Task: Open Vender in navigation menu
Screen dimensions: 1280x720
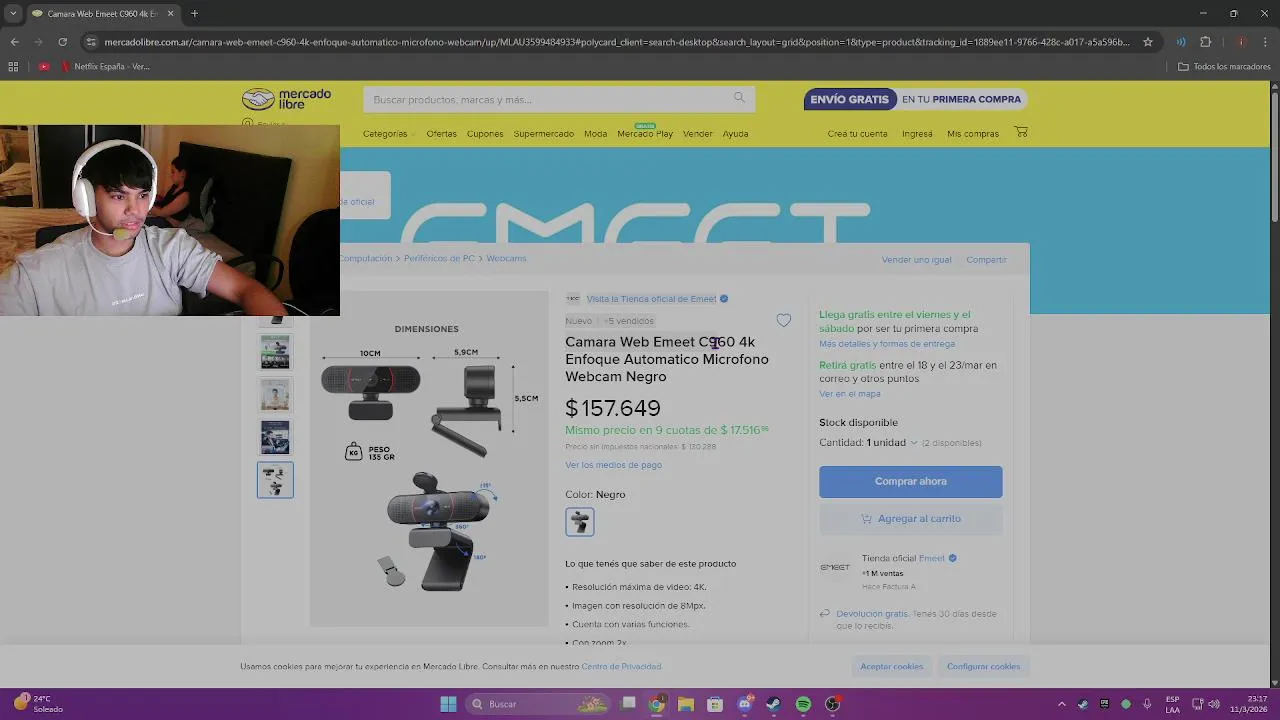Action: [698, 134]
